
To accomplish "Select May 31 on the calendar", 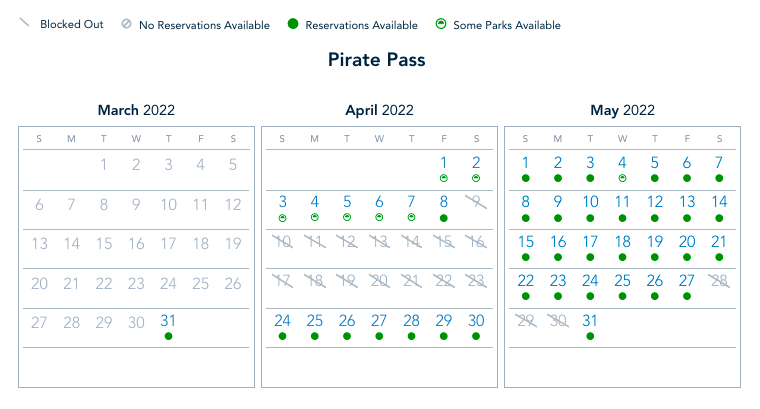I will point(590,320).
